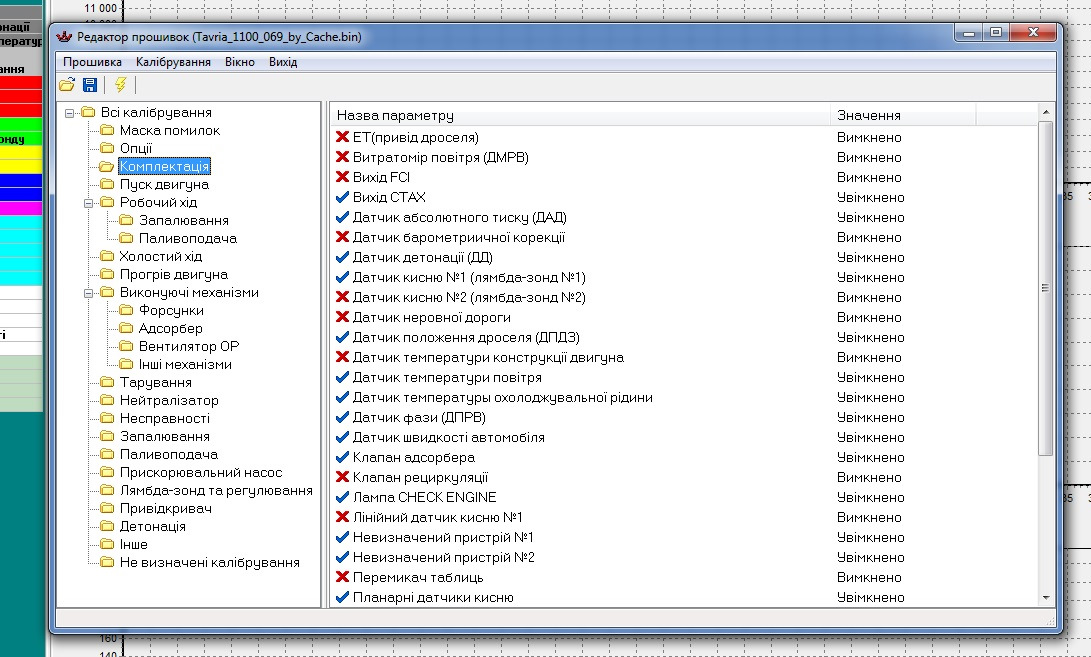Click folder icon of Несправності
Viewport: 1091px width, 657px height.
[x=106, y=418]
